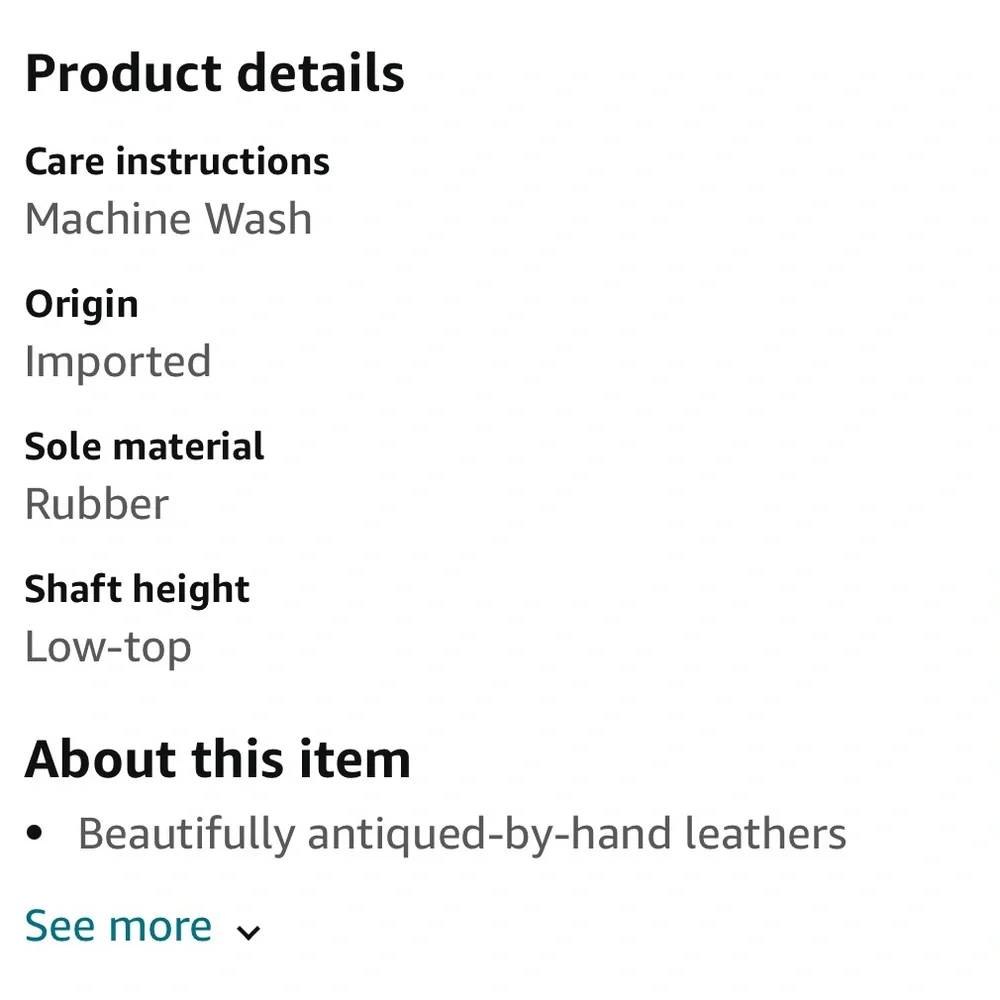Click the See more chevron arrow
The height and width of the screenshot is (1000, 1000).
(x=248, y=932)
